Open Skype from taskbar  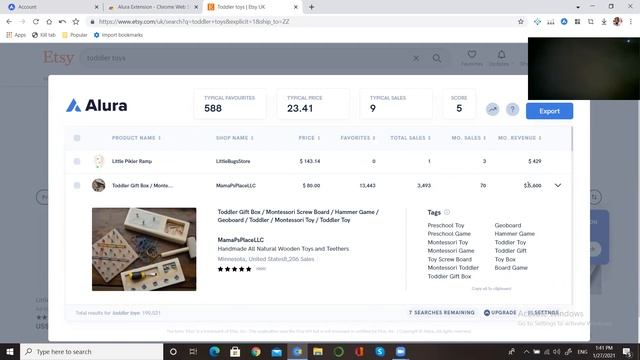click(380, 351)
